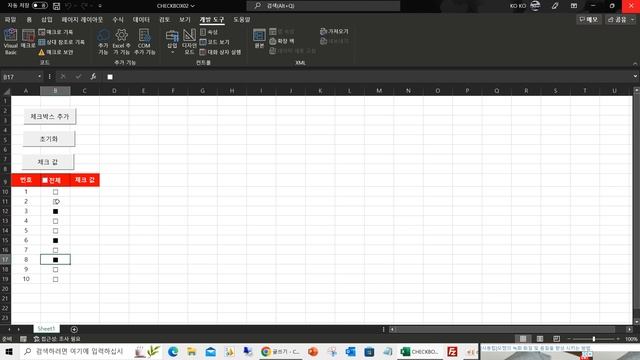Screen dimensions: 640x360
Task: Toggle 상대 참조로 기록 in the ribbon
Action: [62, 42]
